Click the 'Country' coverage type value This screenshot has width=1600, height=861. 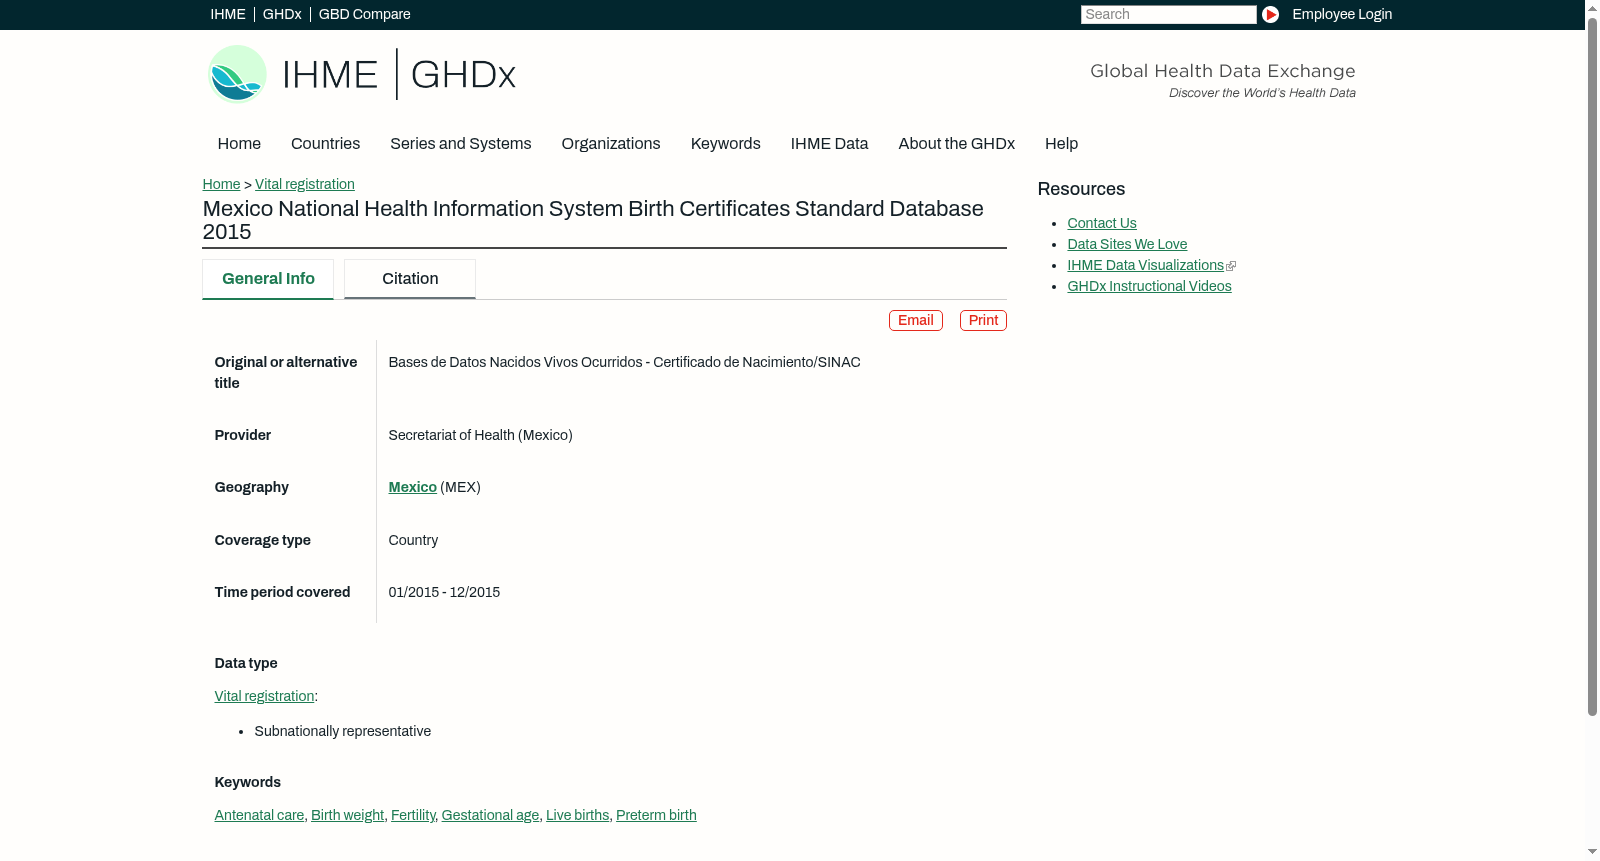[x=413, y=540]
